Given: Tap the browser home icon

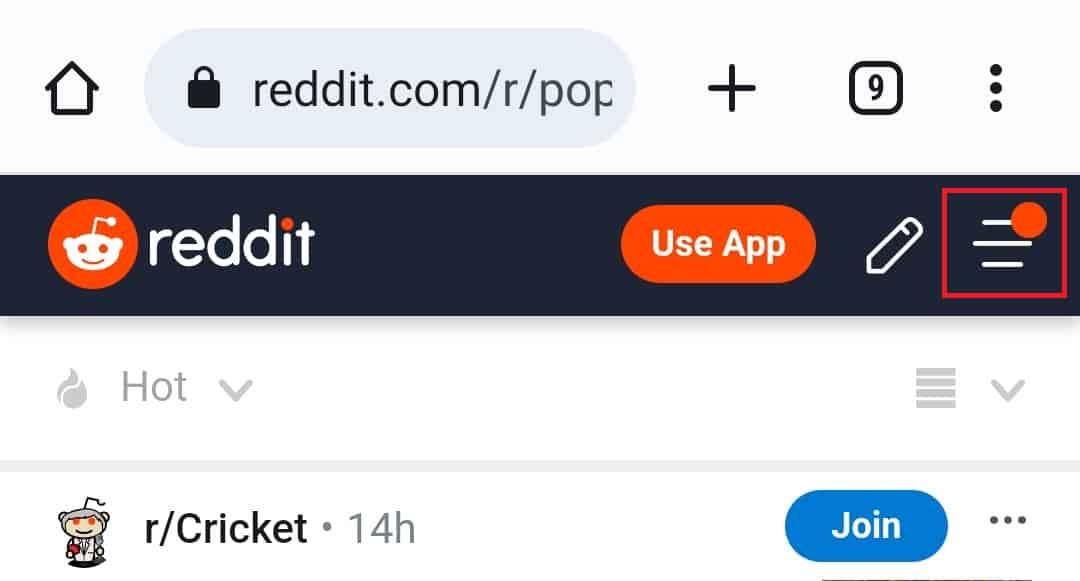Looking at the screenshot, I should point(72,88).
